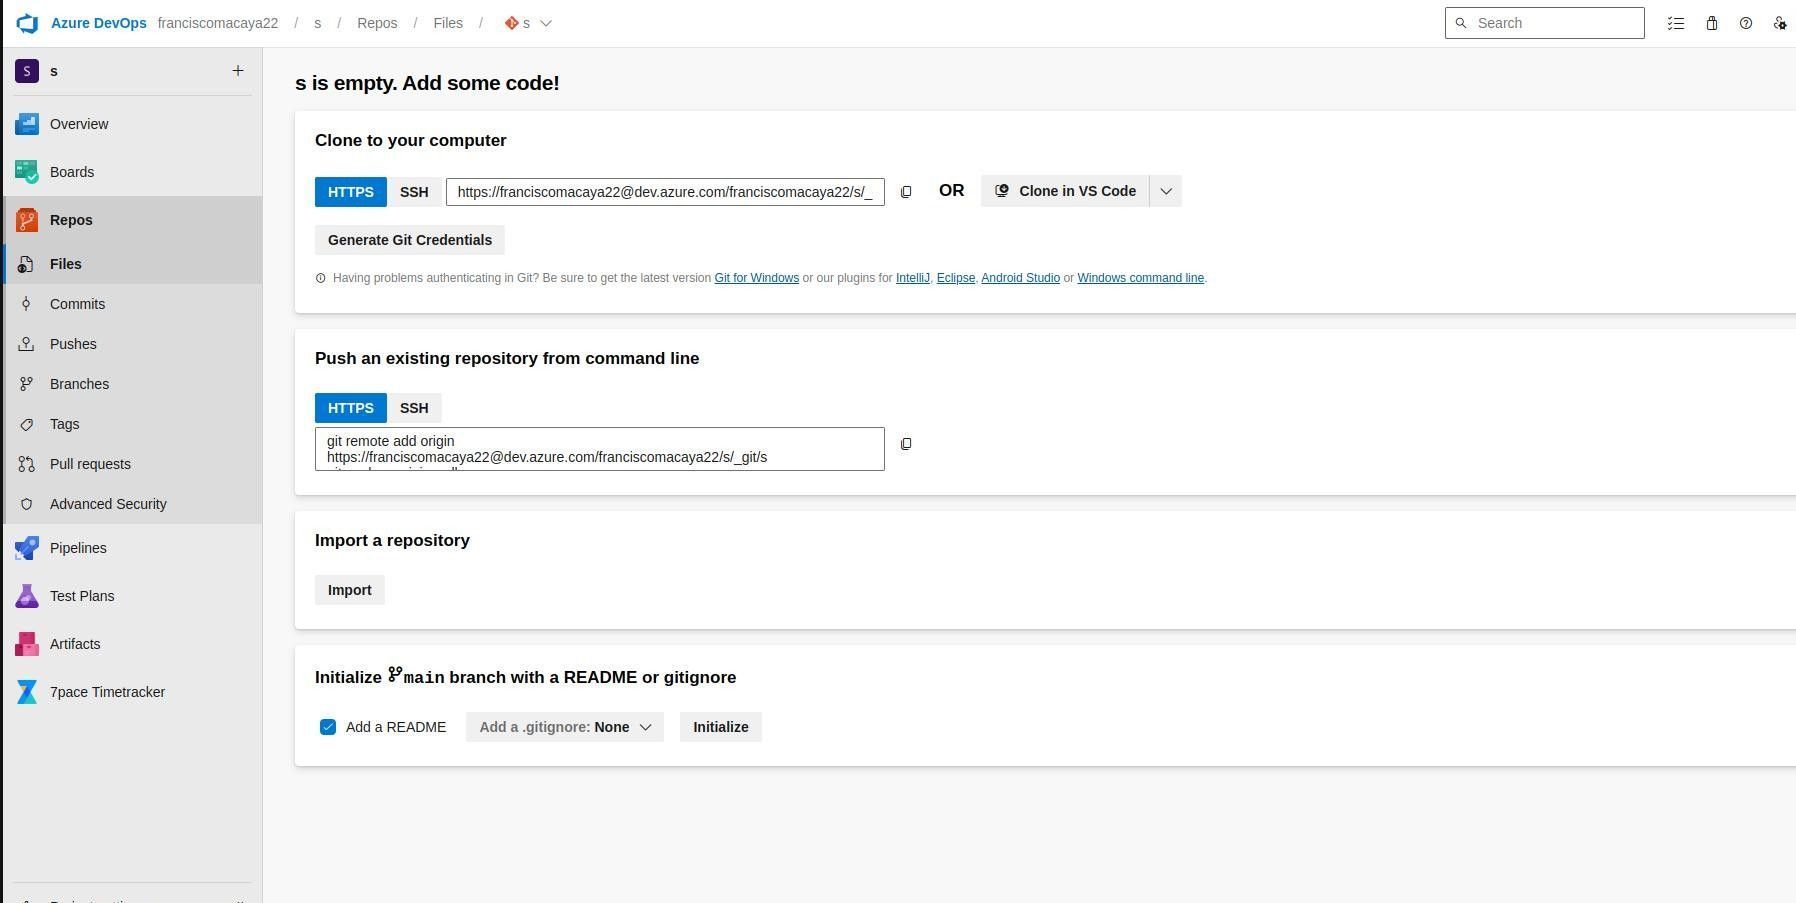The width and height of the screenshot is (1796, 903).
Task: Select HTTPS tab under Clone to your computer
Action: tap(351, 192)
